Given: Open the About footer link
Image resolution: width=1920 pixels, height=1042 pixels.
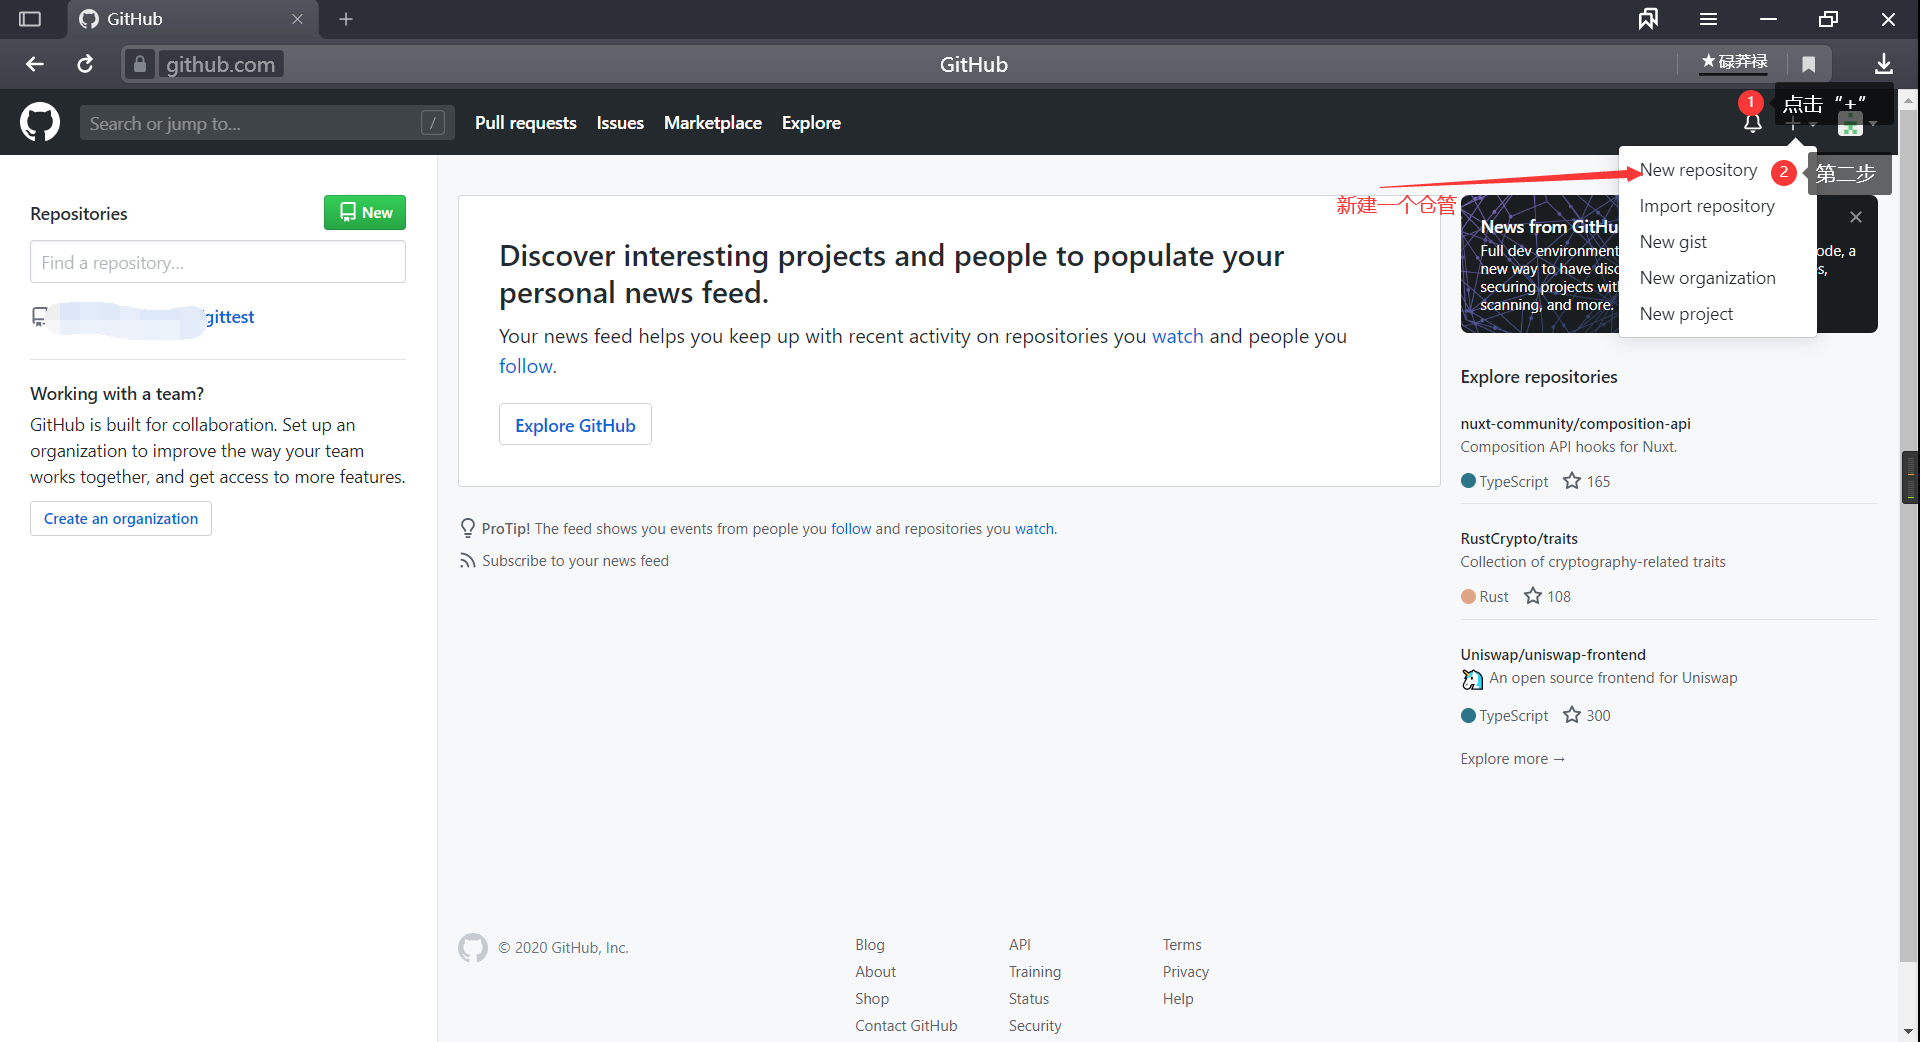Looking at the screenshot, I should point(875,972).
